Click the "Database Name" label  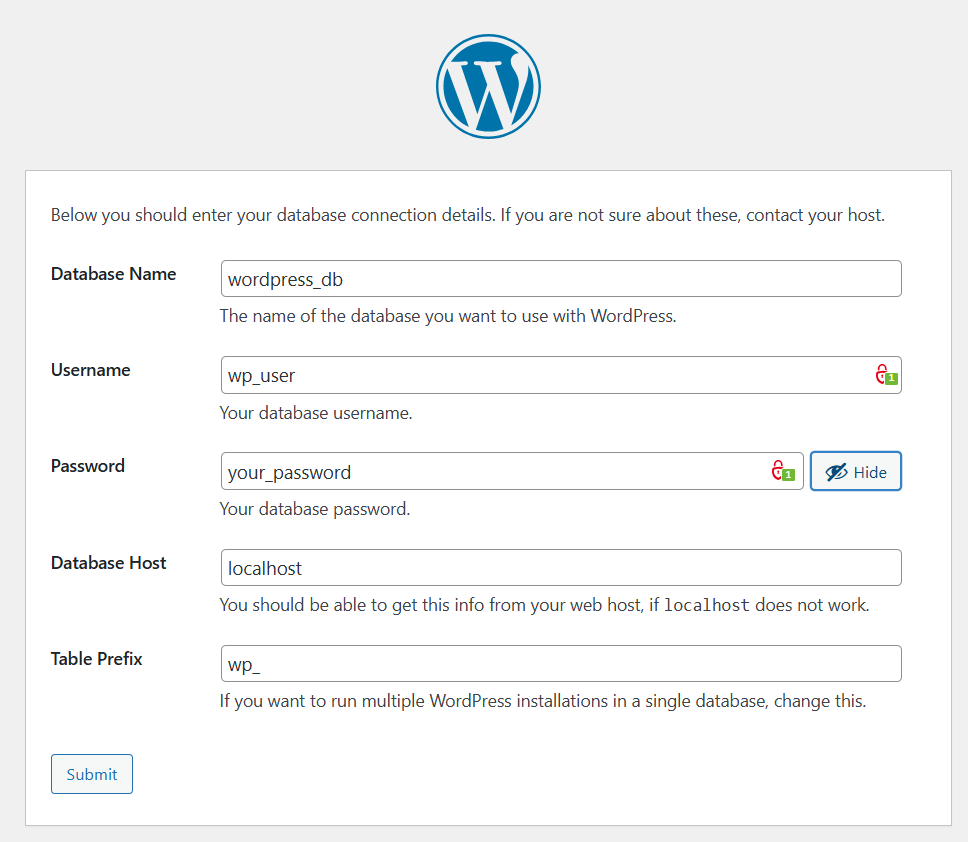tap(113, 274)
